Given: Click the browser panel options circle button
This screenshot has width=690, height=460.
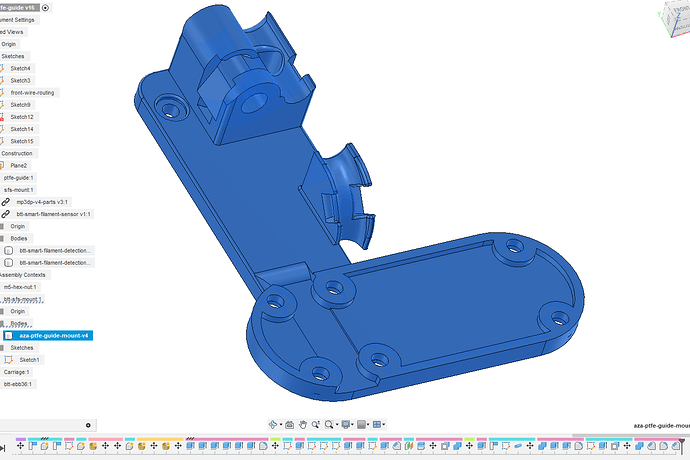Looking at the screenshot, I should point(88,425).
